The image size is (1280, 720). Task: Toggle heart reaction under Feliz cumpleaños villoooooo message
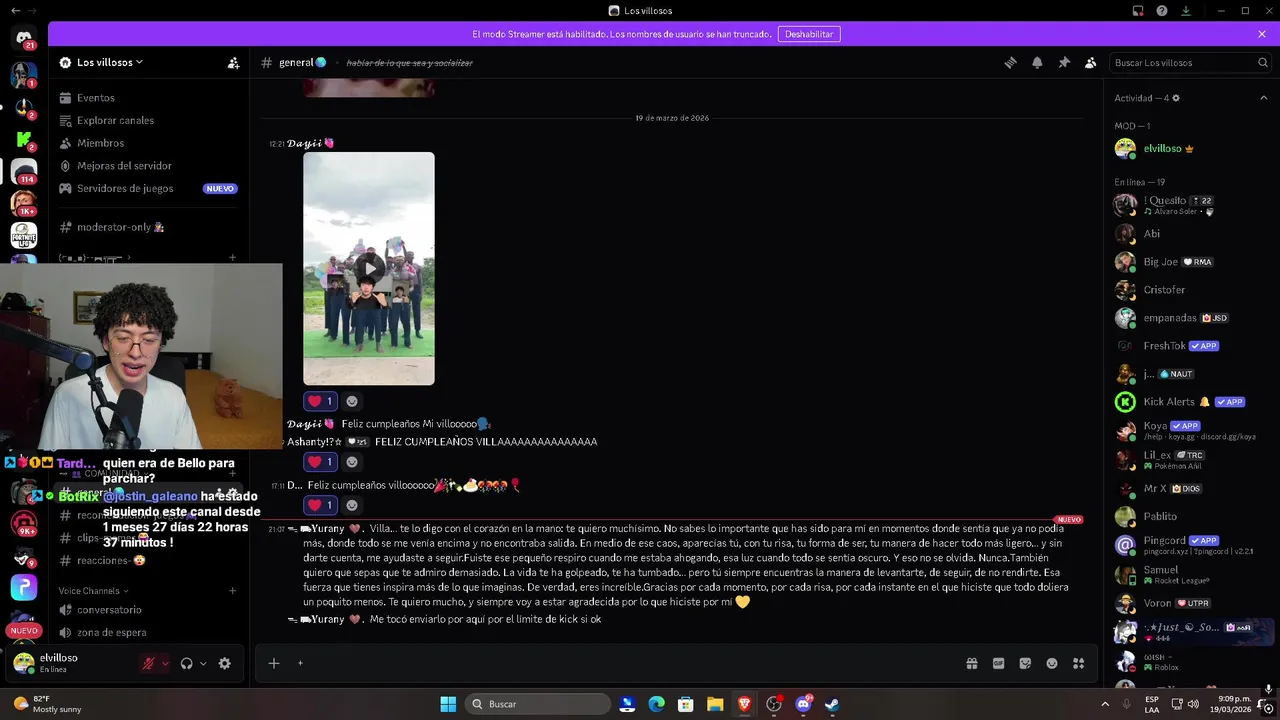tap(320, 505)
